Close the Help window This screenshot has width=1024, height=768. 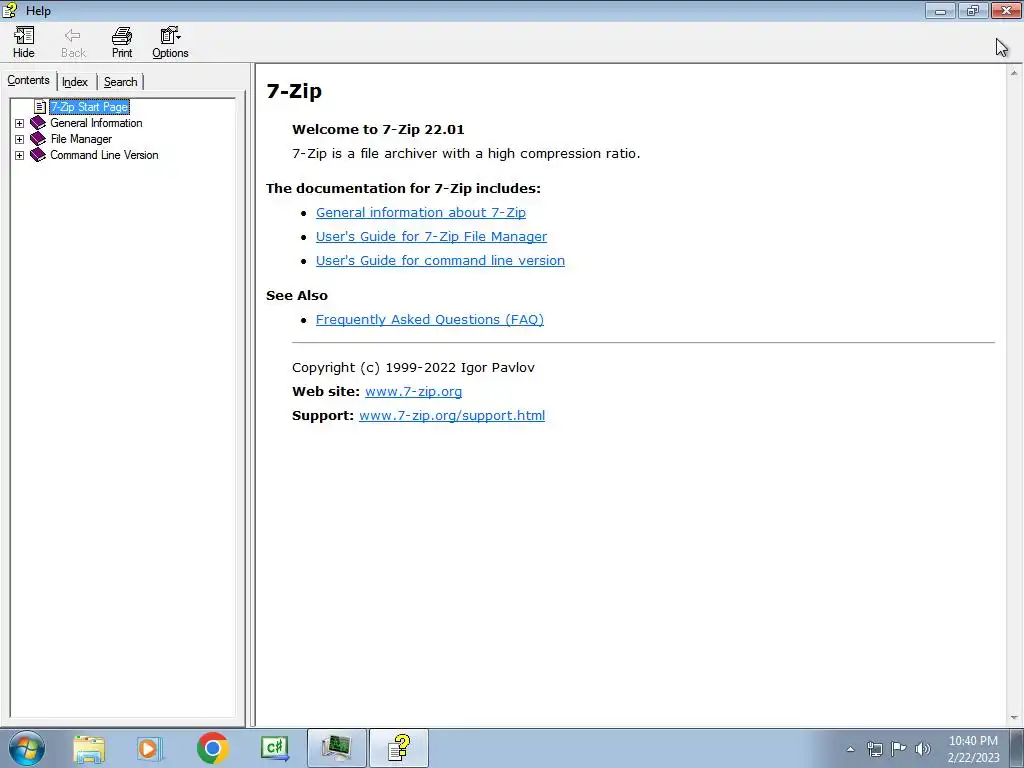pyautogui.click(x=1006, y=10)
